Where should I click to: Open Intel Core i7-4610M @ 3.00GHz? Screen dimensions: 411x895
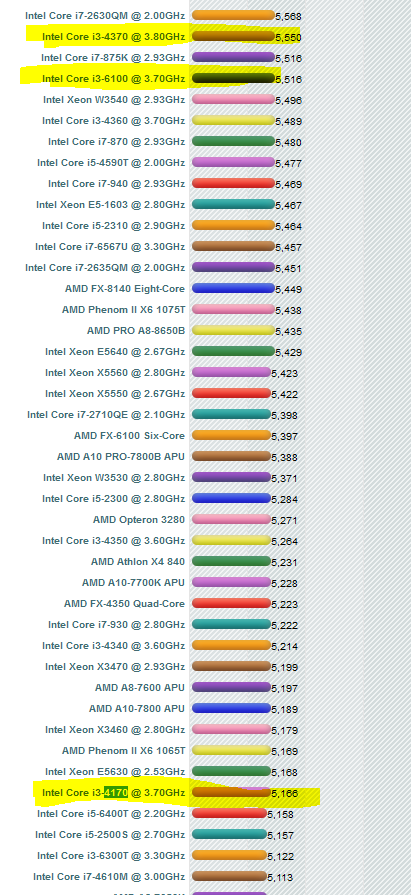pos(109,876)
